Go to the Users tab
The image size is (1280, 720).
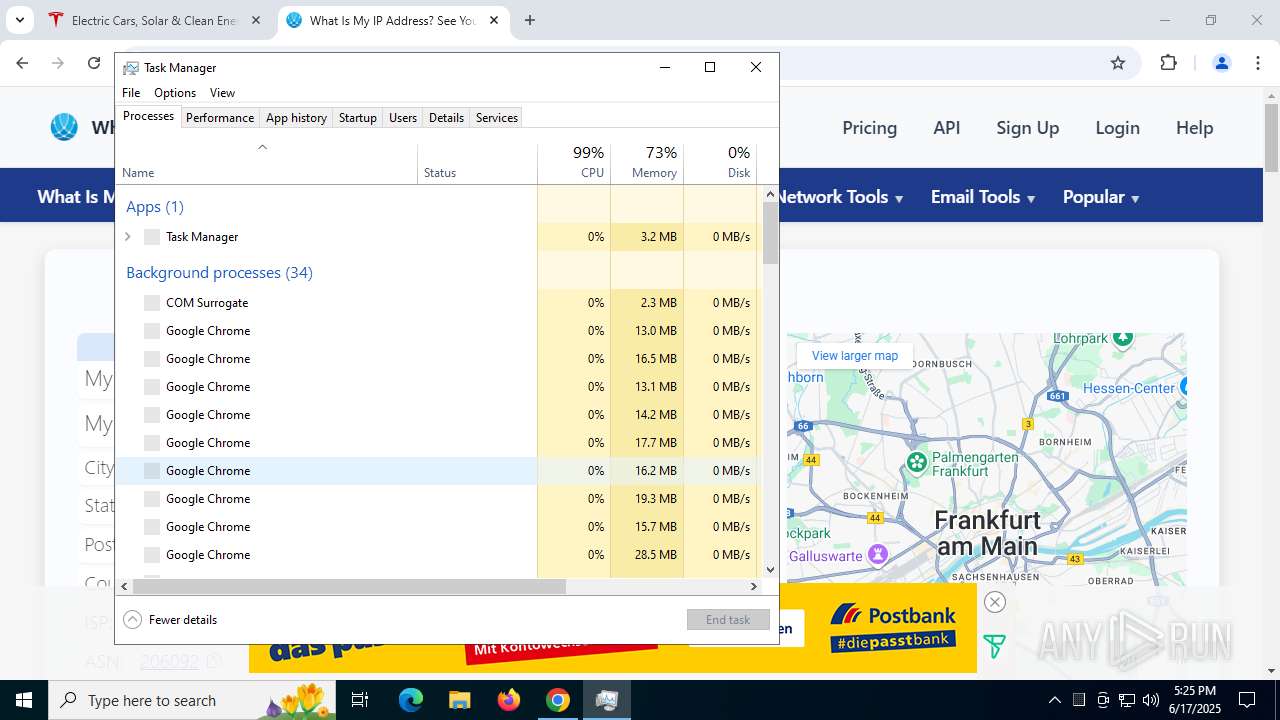403,118
